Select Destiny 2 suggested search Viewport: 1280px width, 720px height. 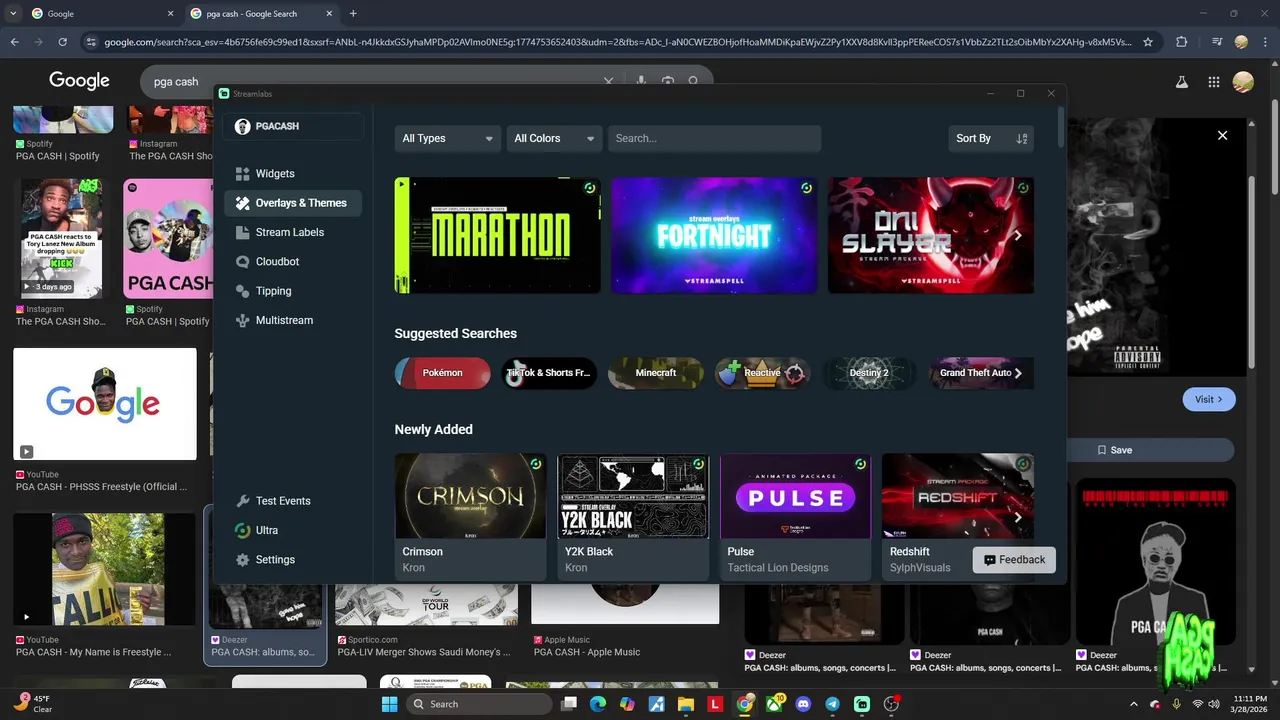[869, 373]
